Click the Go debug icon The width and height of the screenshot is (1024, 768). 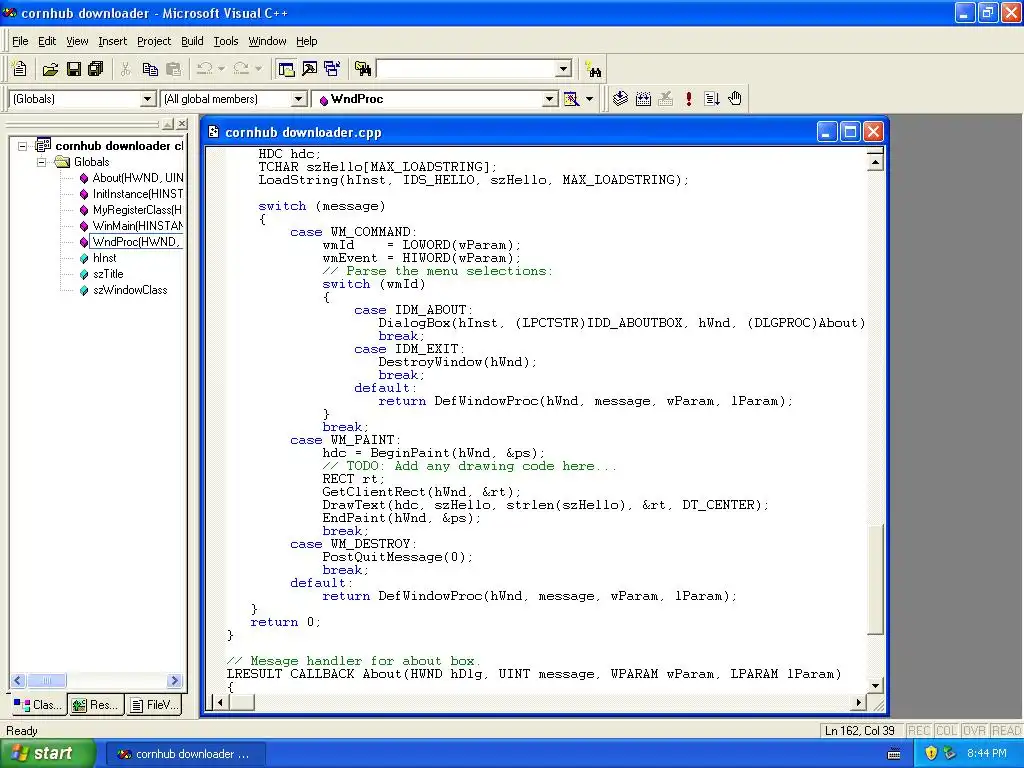(x=711, y=99)
